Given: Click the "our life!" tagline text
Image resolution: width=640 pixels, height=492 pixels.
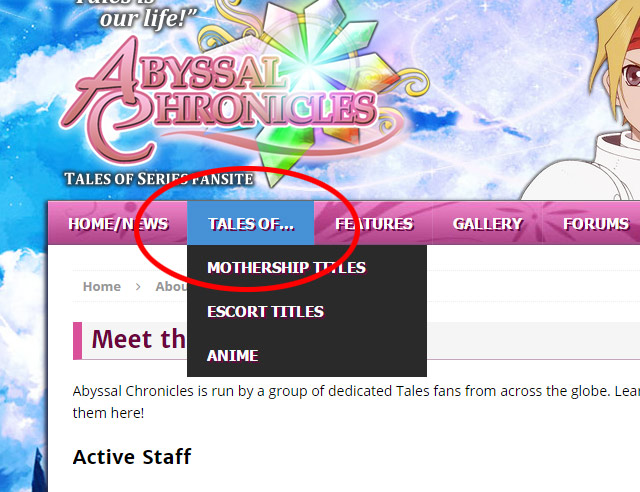Looking at the screenshot, I should pos(148,18).
